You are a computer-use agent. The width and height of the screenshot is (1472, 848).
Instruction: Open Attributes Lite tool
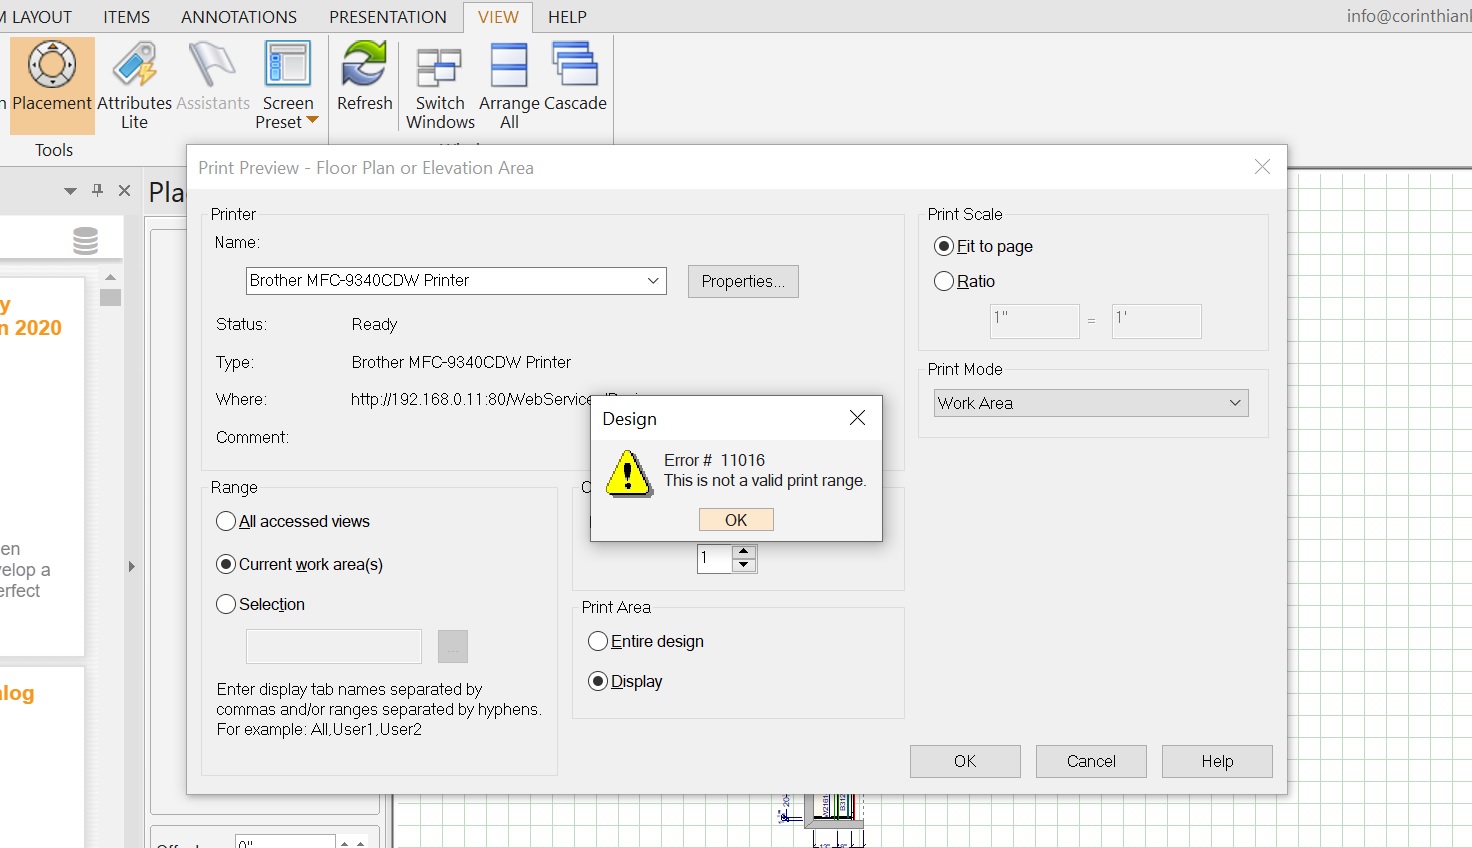pyautogui.click(x=134, y=66)
